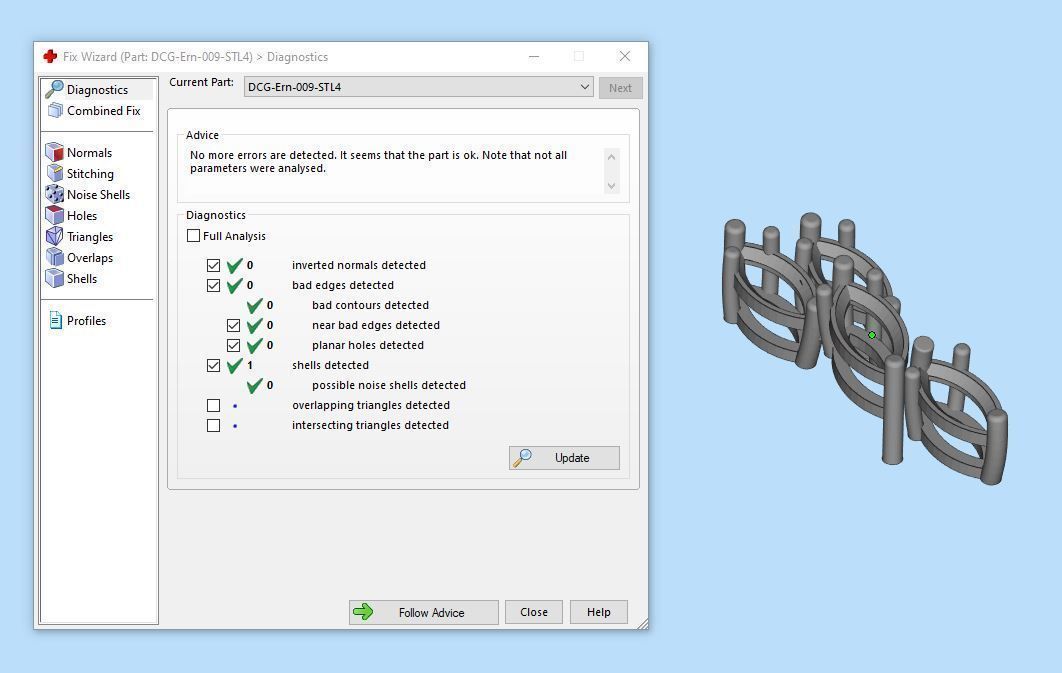Click the Diagnostics magnifier icon

pyautogui.click(x=54, y=89)
